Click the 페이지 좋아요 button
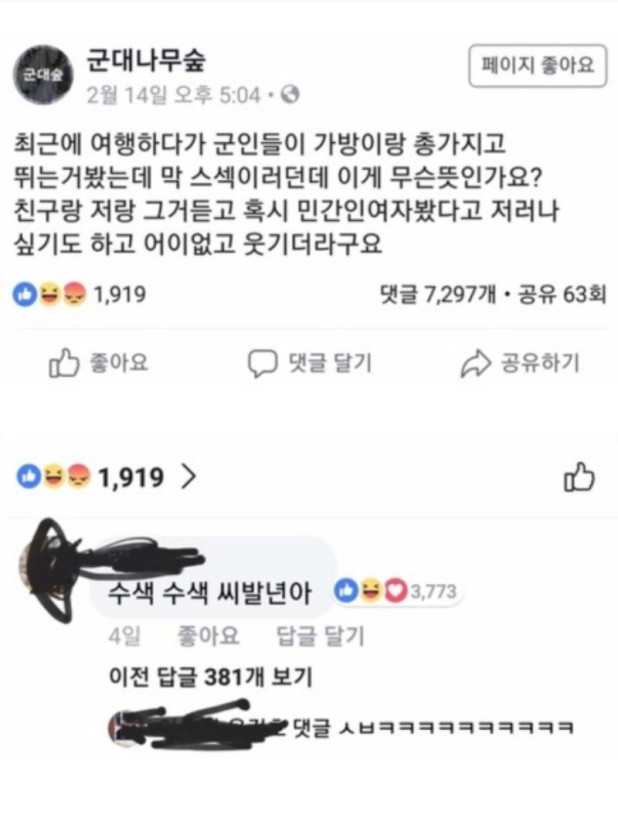This screenshot has height=832, width=618. 537,66
